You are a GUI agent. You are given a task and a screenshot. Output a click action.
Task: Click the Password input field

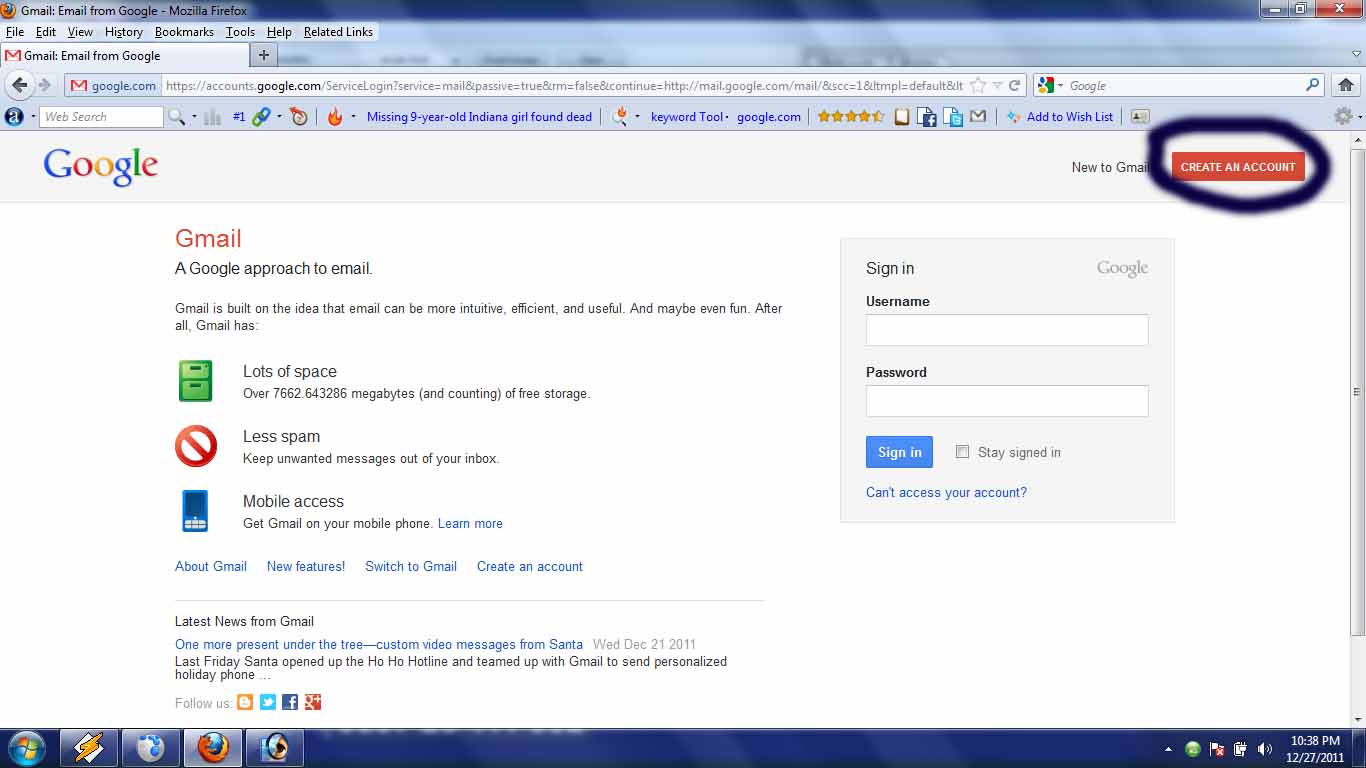pyautogui.click(x=1007, y=401)
